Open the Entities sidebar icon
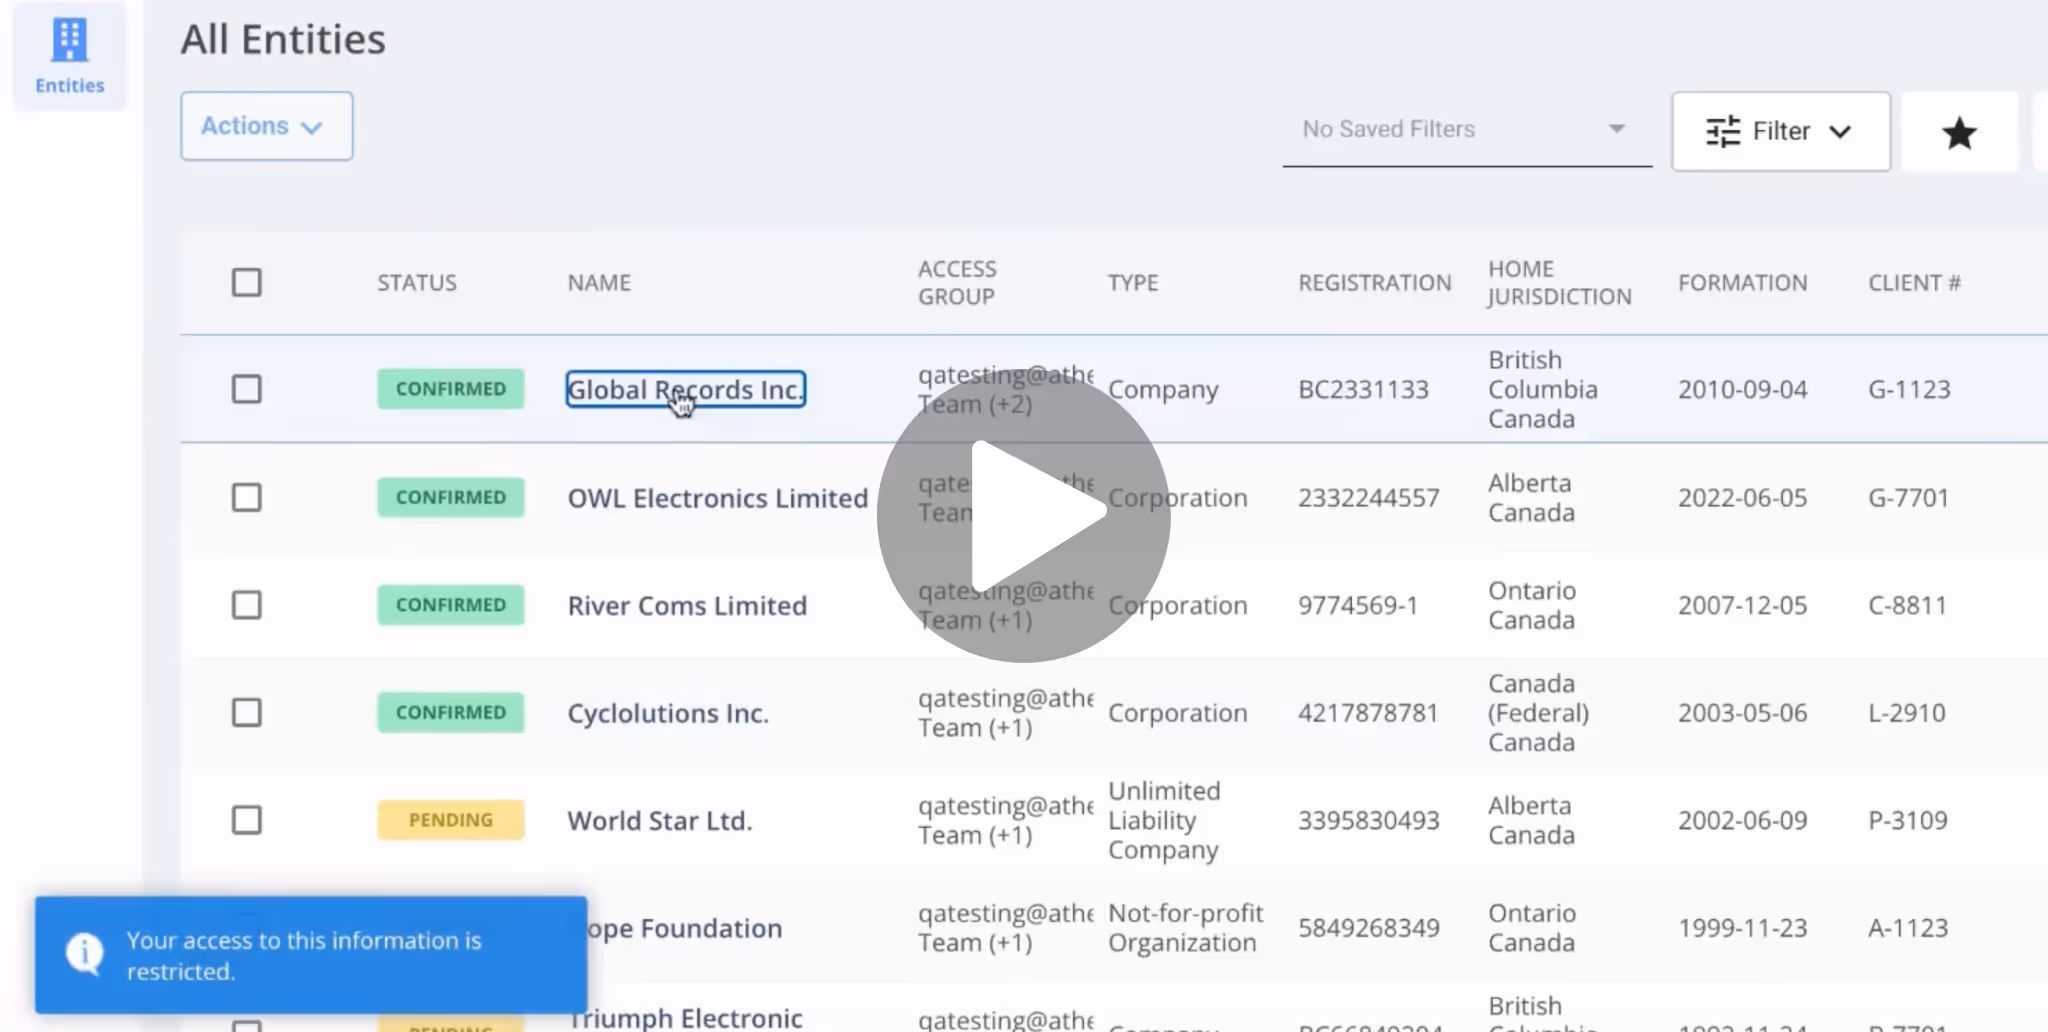Image resolution: width=2048 pixels, height=1032 pixels. pos(69,56)
